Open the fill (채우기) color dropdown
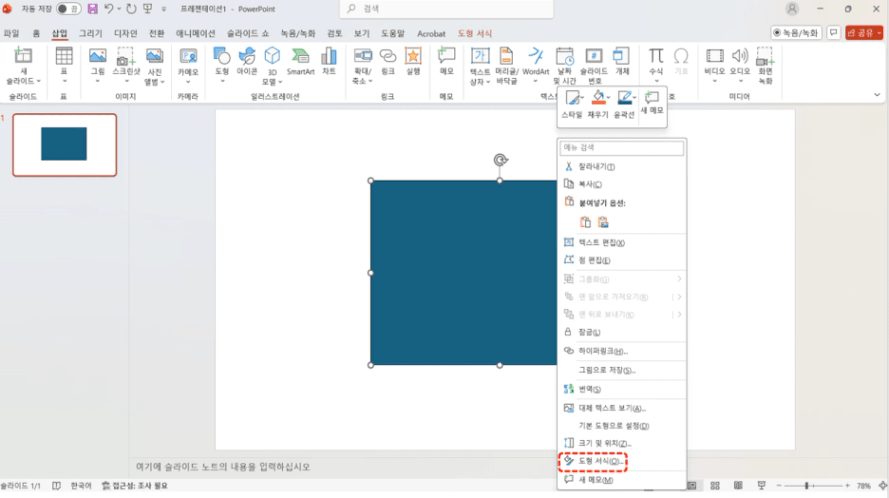Image resolution: width=889 pixels, height=498 pixels. tap(608, 98)
